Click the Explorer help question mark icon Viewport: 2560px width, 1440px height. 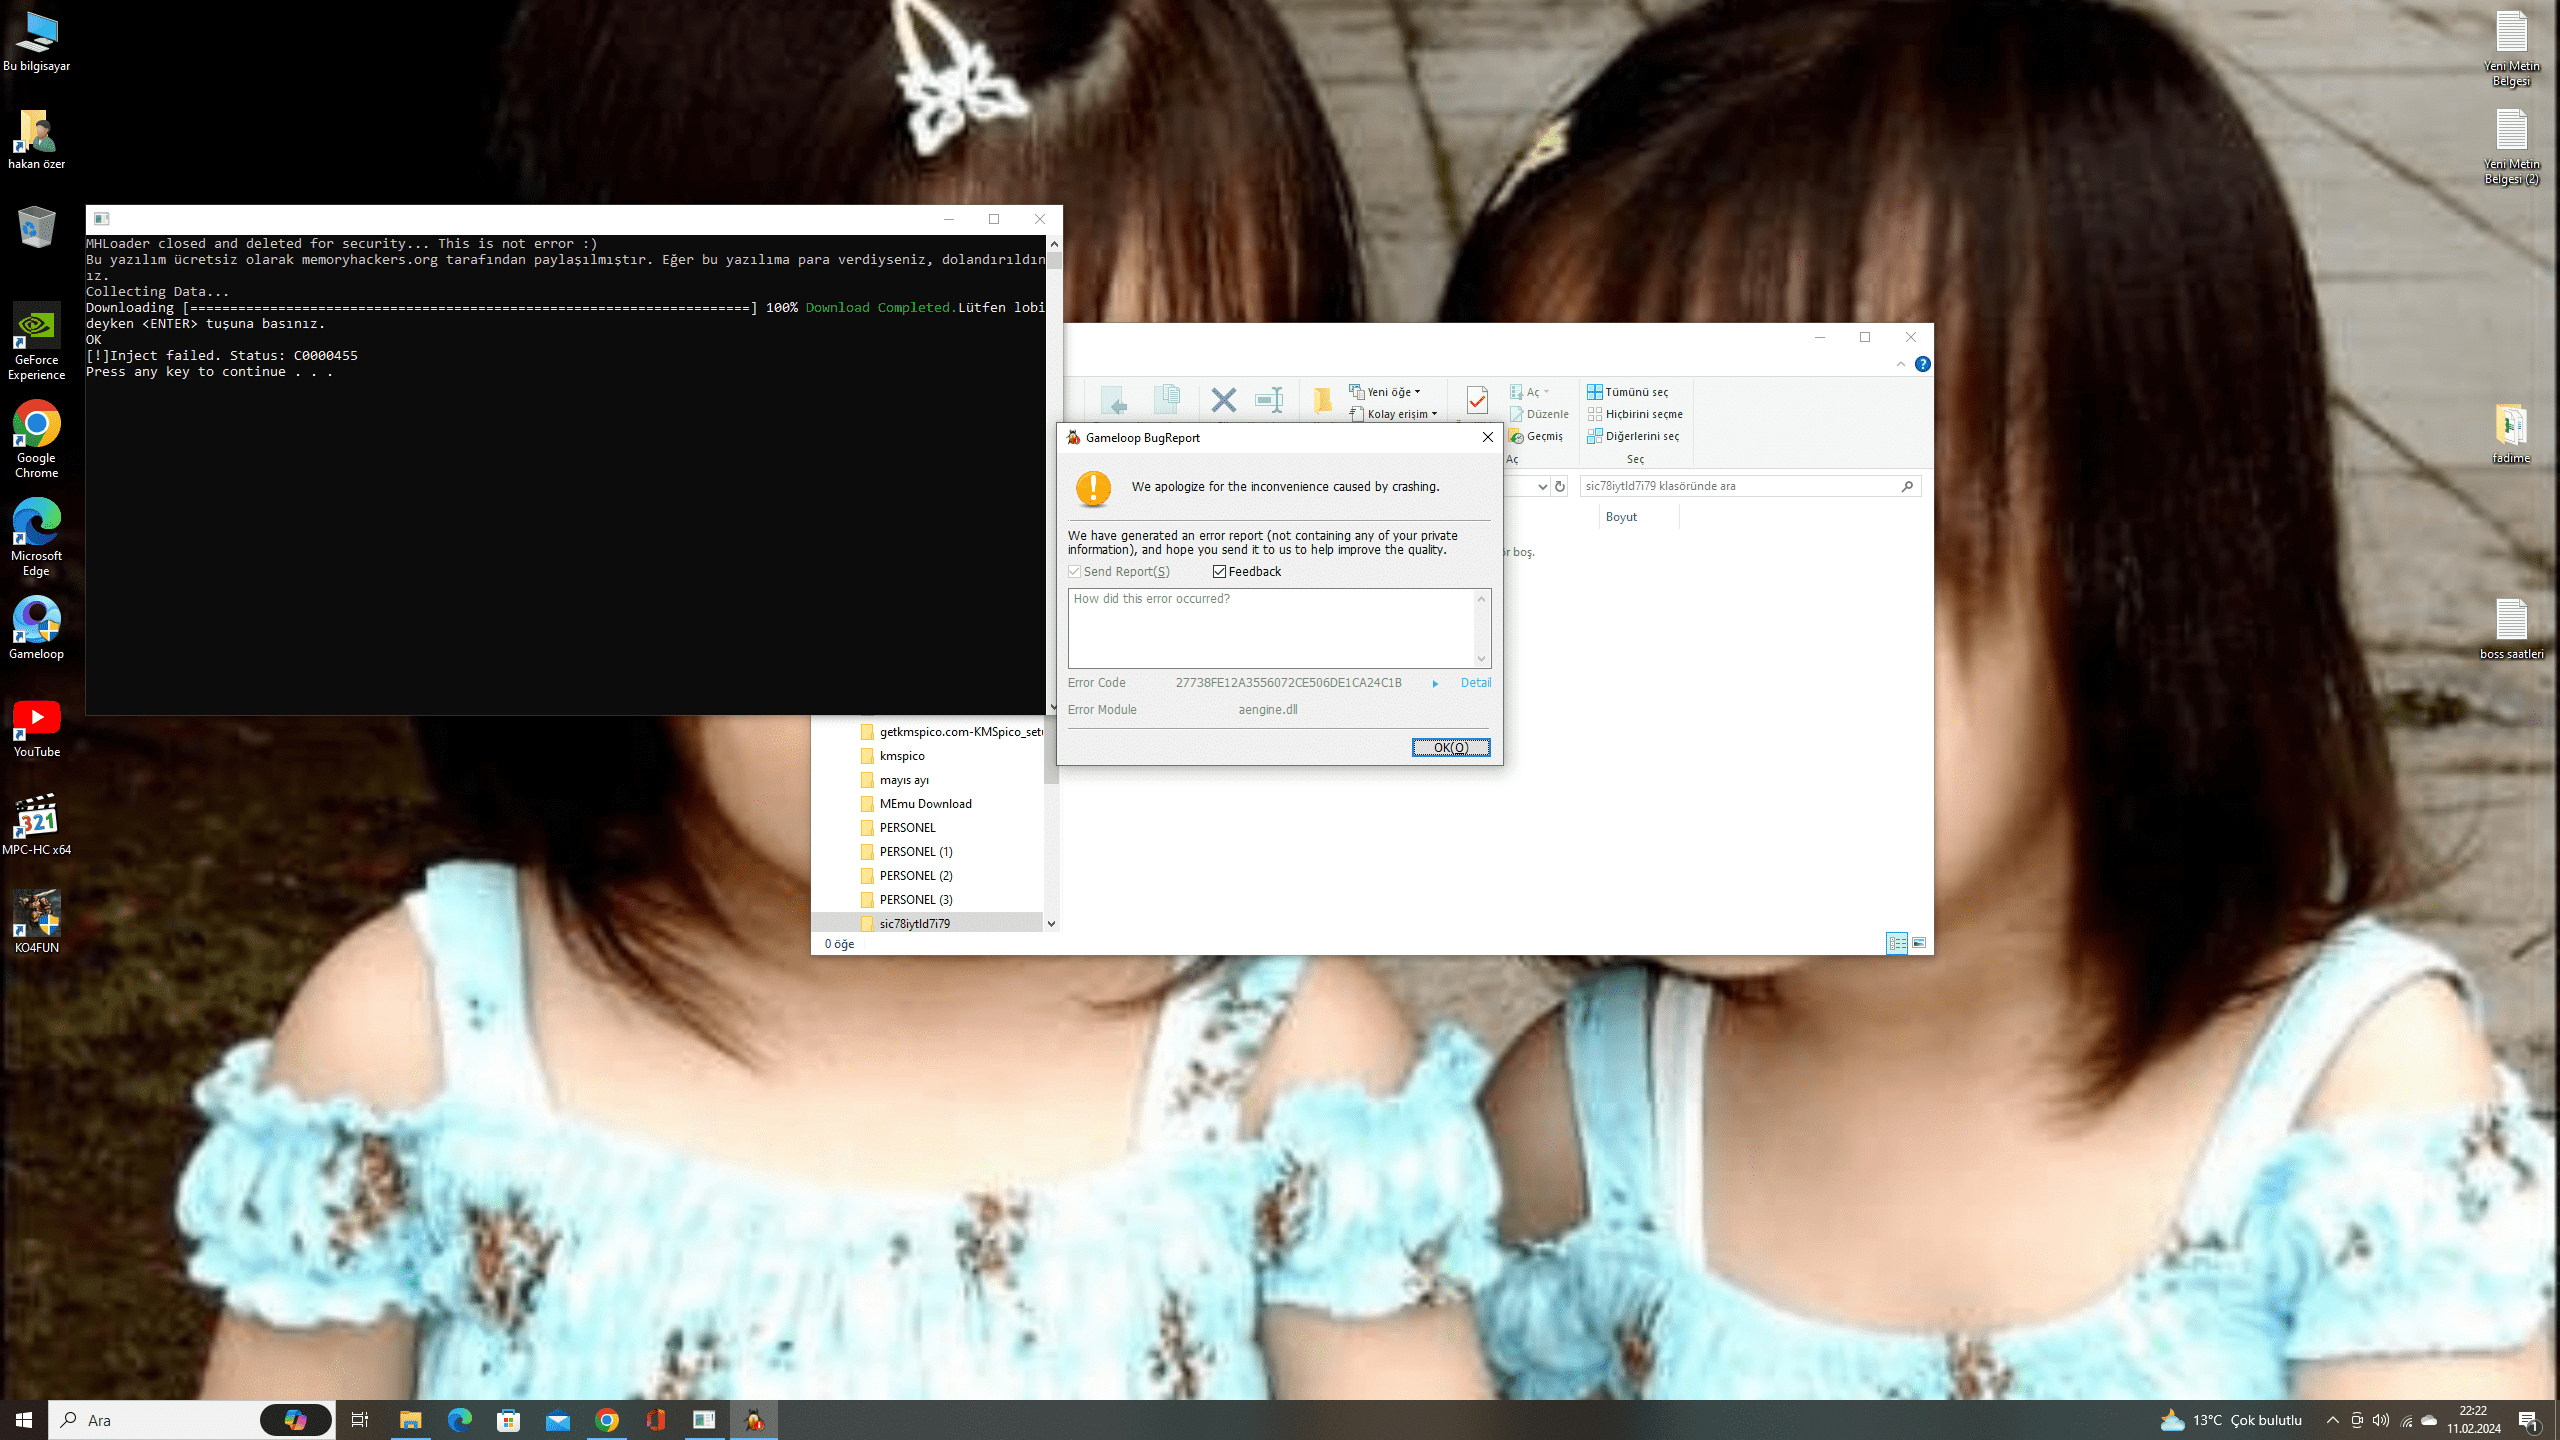1922,364
